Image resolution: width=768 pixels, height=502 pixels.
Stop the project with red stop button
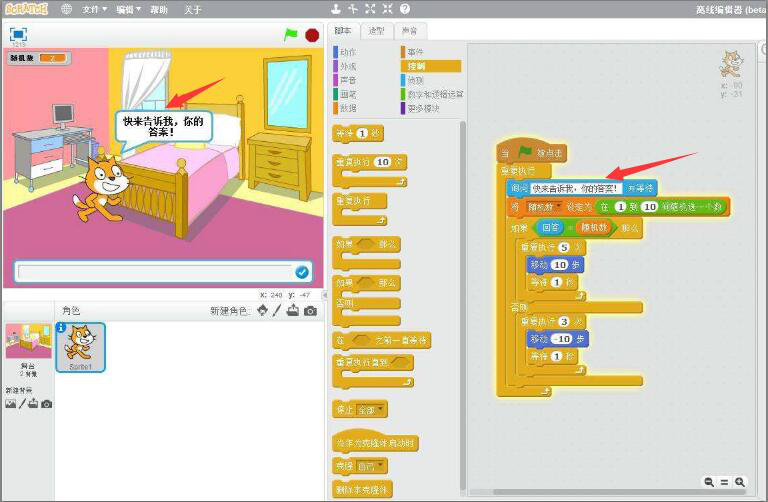[x=312, y=35]
